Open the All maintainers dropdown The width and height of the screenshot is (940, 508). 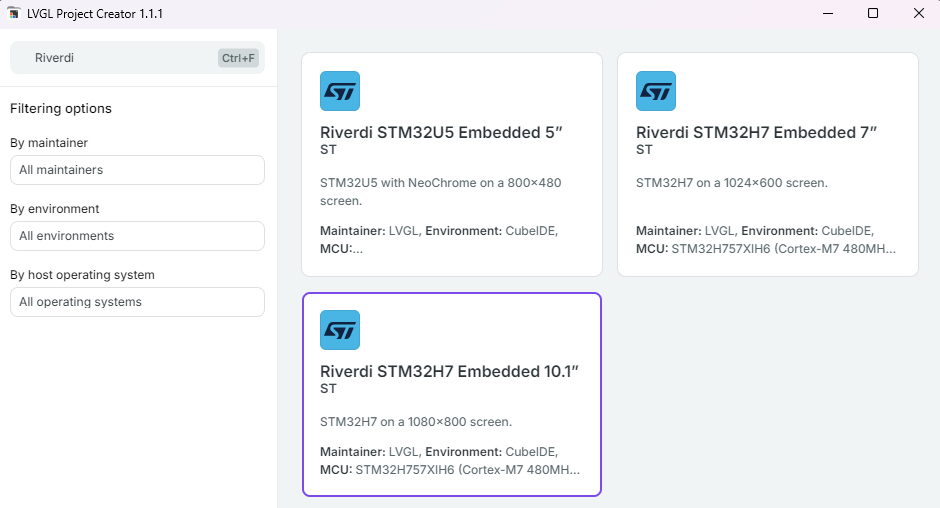pyautogui.click(x=137, y=170)
